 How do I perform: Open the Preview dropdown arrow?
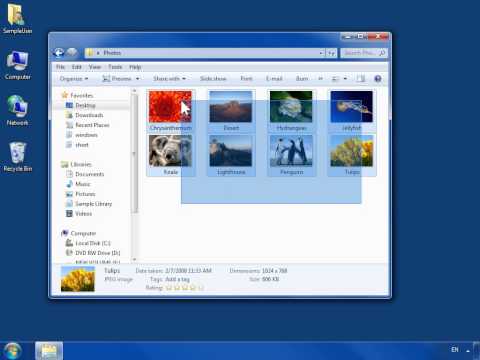click(x=137, y=79)
